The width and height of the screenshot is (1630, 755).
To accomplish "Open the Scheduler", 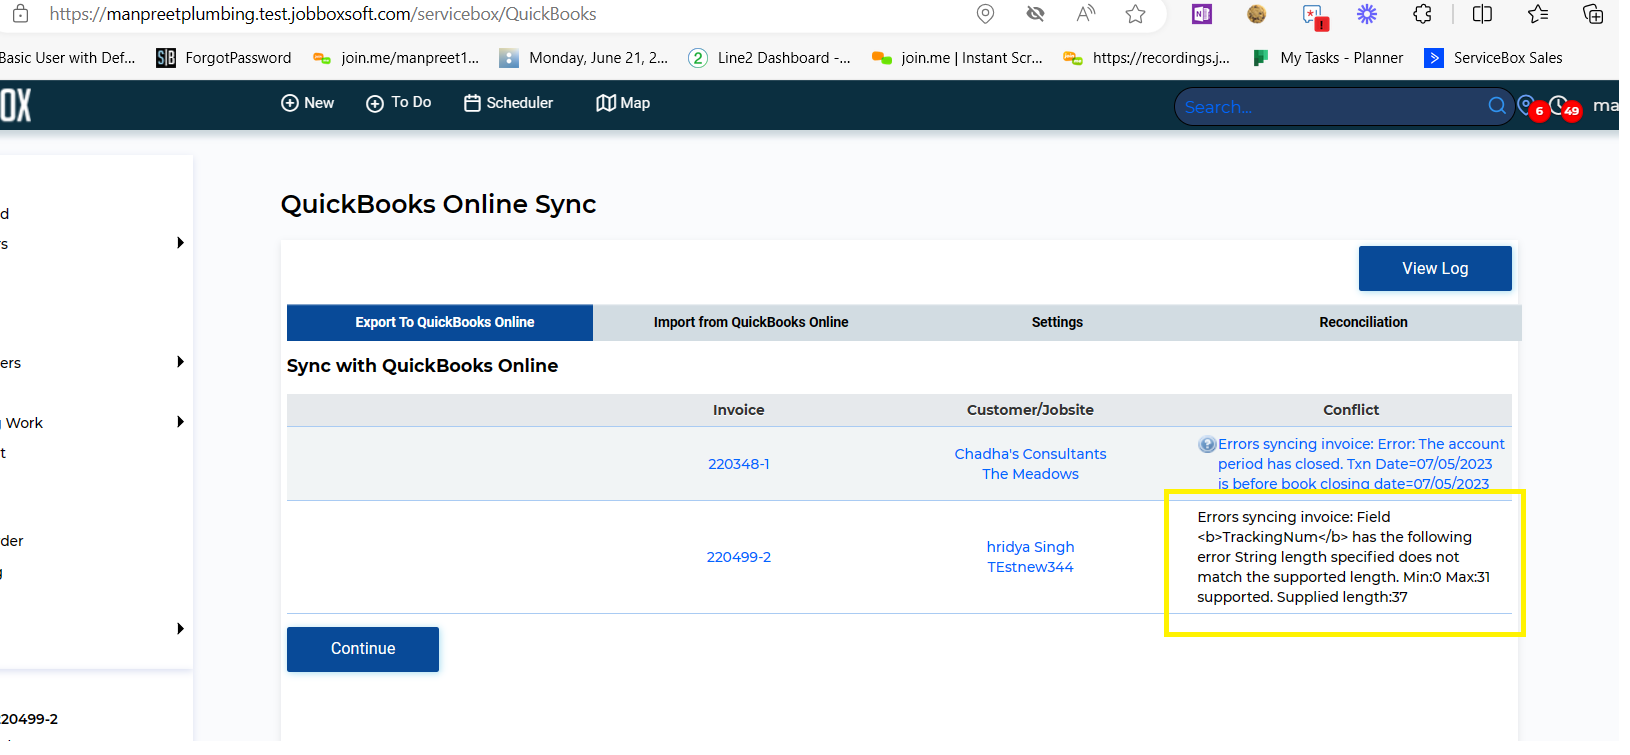I will pos(508,103).
